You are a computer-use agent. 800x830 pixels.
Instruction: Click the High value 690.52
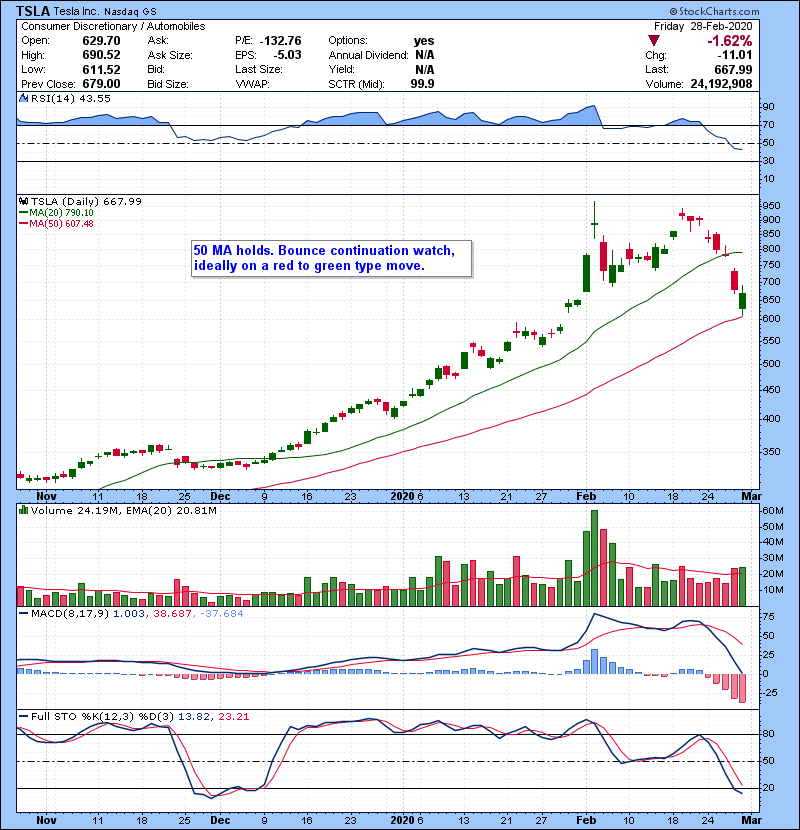pos(101,55)
